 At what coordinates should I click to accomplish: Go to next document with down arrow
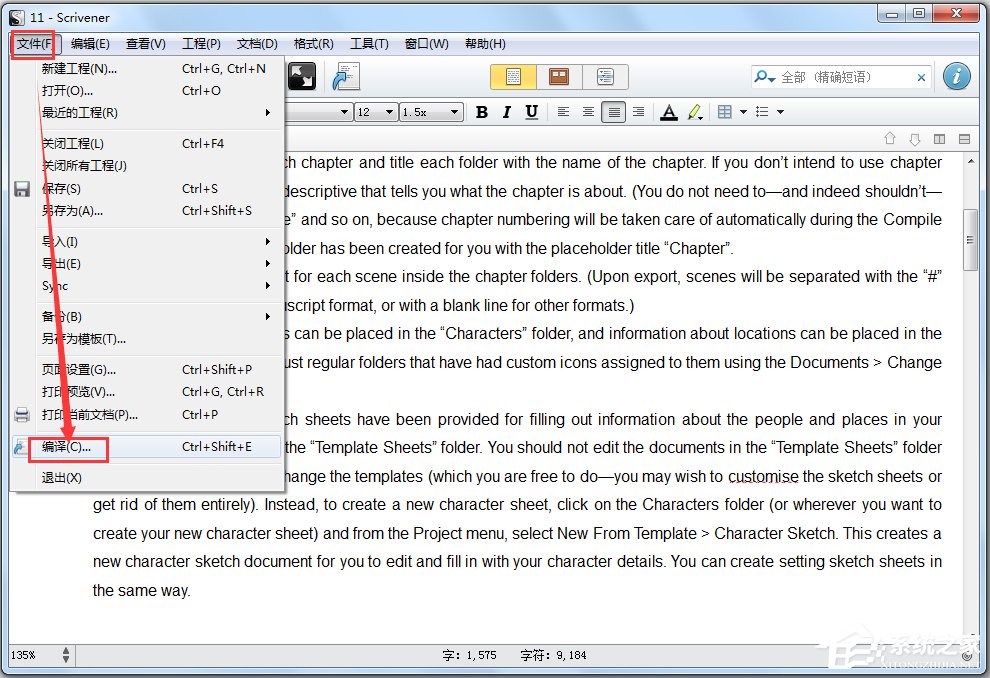tap(914, 138)
